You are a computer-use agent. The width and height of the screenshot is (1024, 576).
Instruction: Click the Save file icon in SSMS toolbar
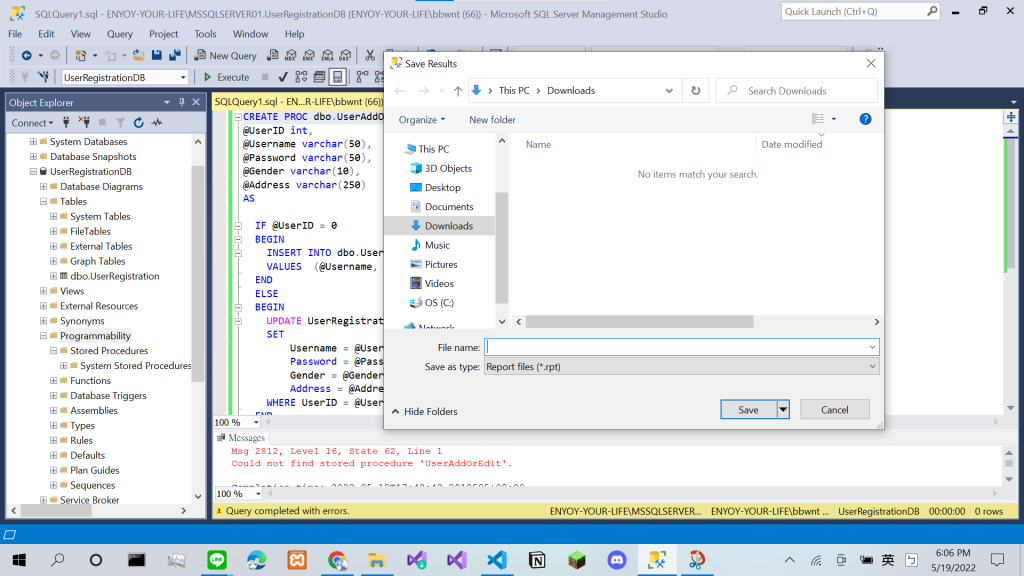pyautogui.click(x=157, y=56)
